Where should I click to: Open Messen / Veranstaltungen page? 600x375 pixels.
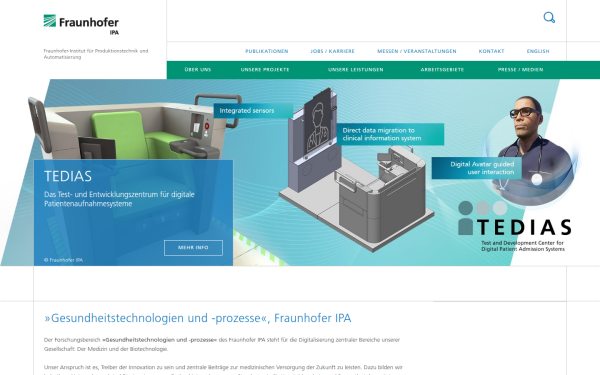click(417, 51)
